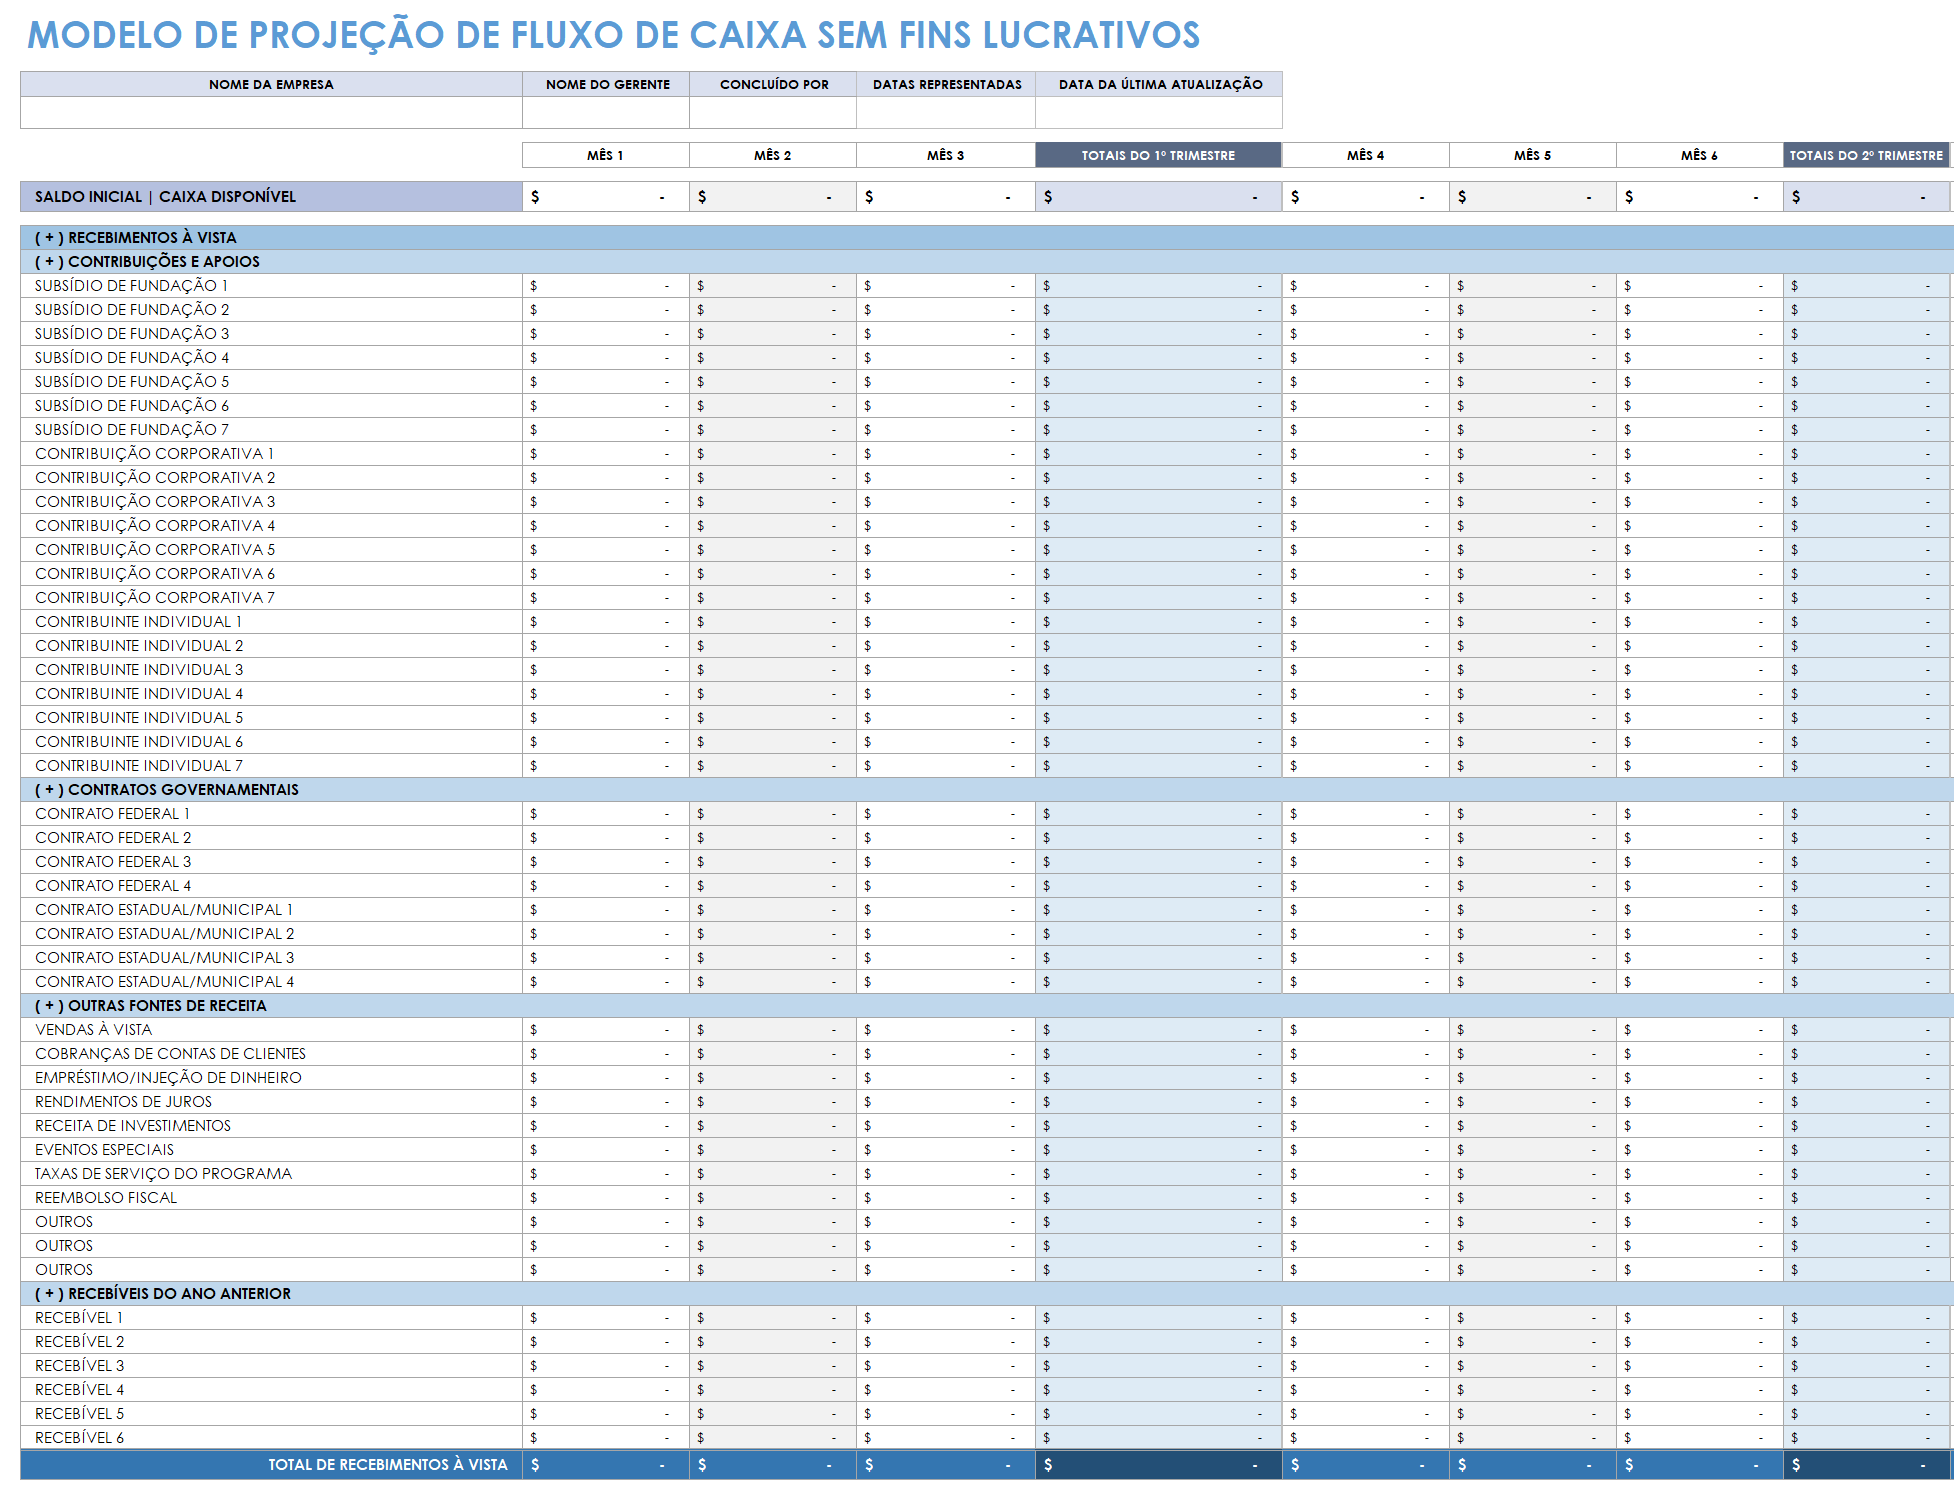Click the ( + ) RECEBIMENTOS À VISTA section header
This screenshot has height=1487, width=1954.
986,238
